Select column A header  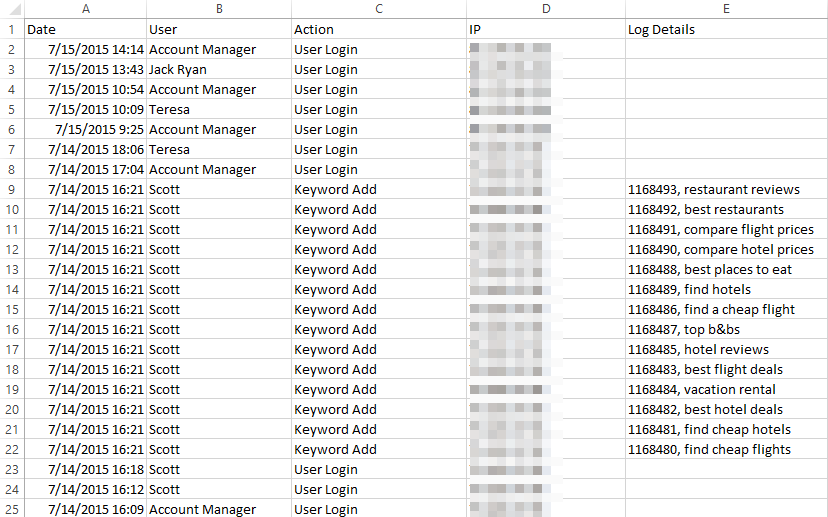pyautogui.click(x=85, y=9)
